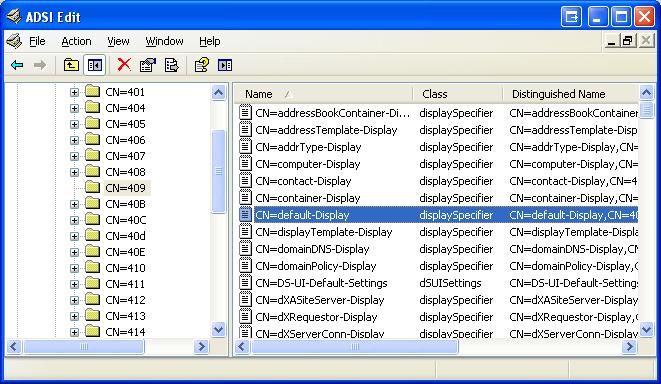
Task: Select the CN=414 tree item
Action: tap(126, 332)
